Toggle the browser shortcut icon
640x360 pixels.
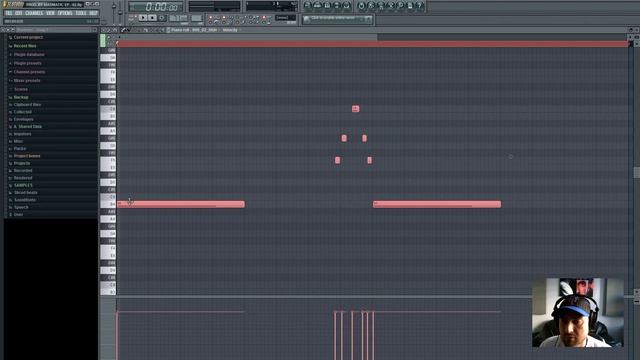pyautogui.click(x=337, y=5)
